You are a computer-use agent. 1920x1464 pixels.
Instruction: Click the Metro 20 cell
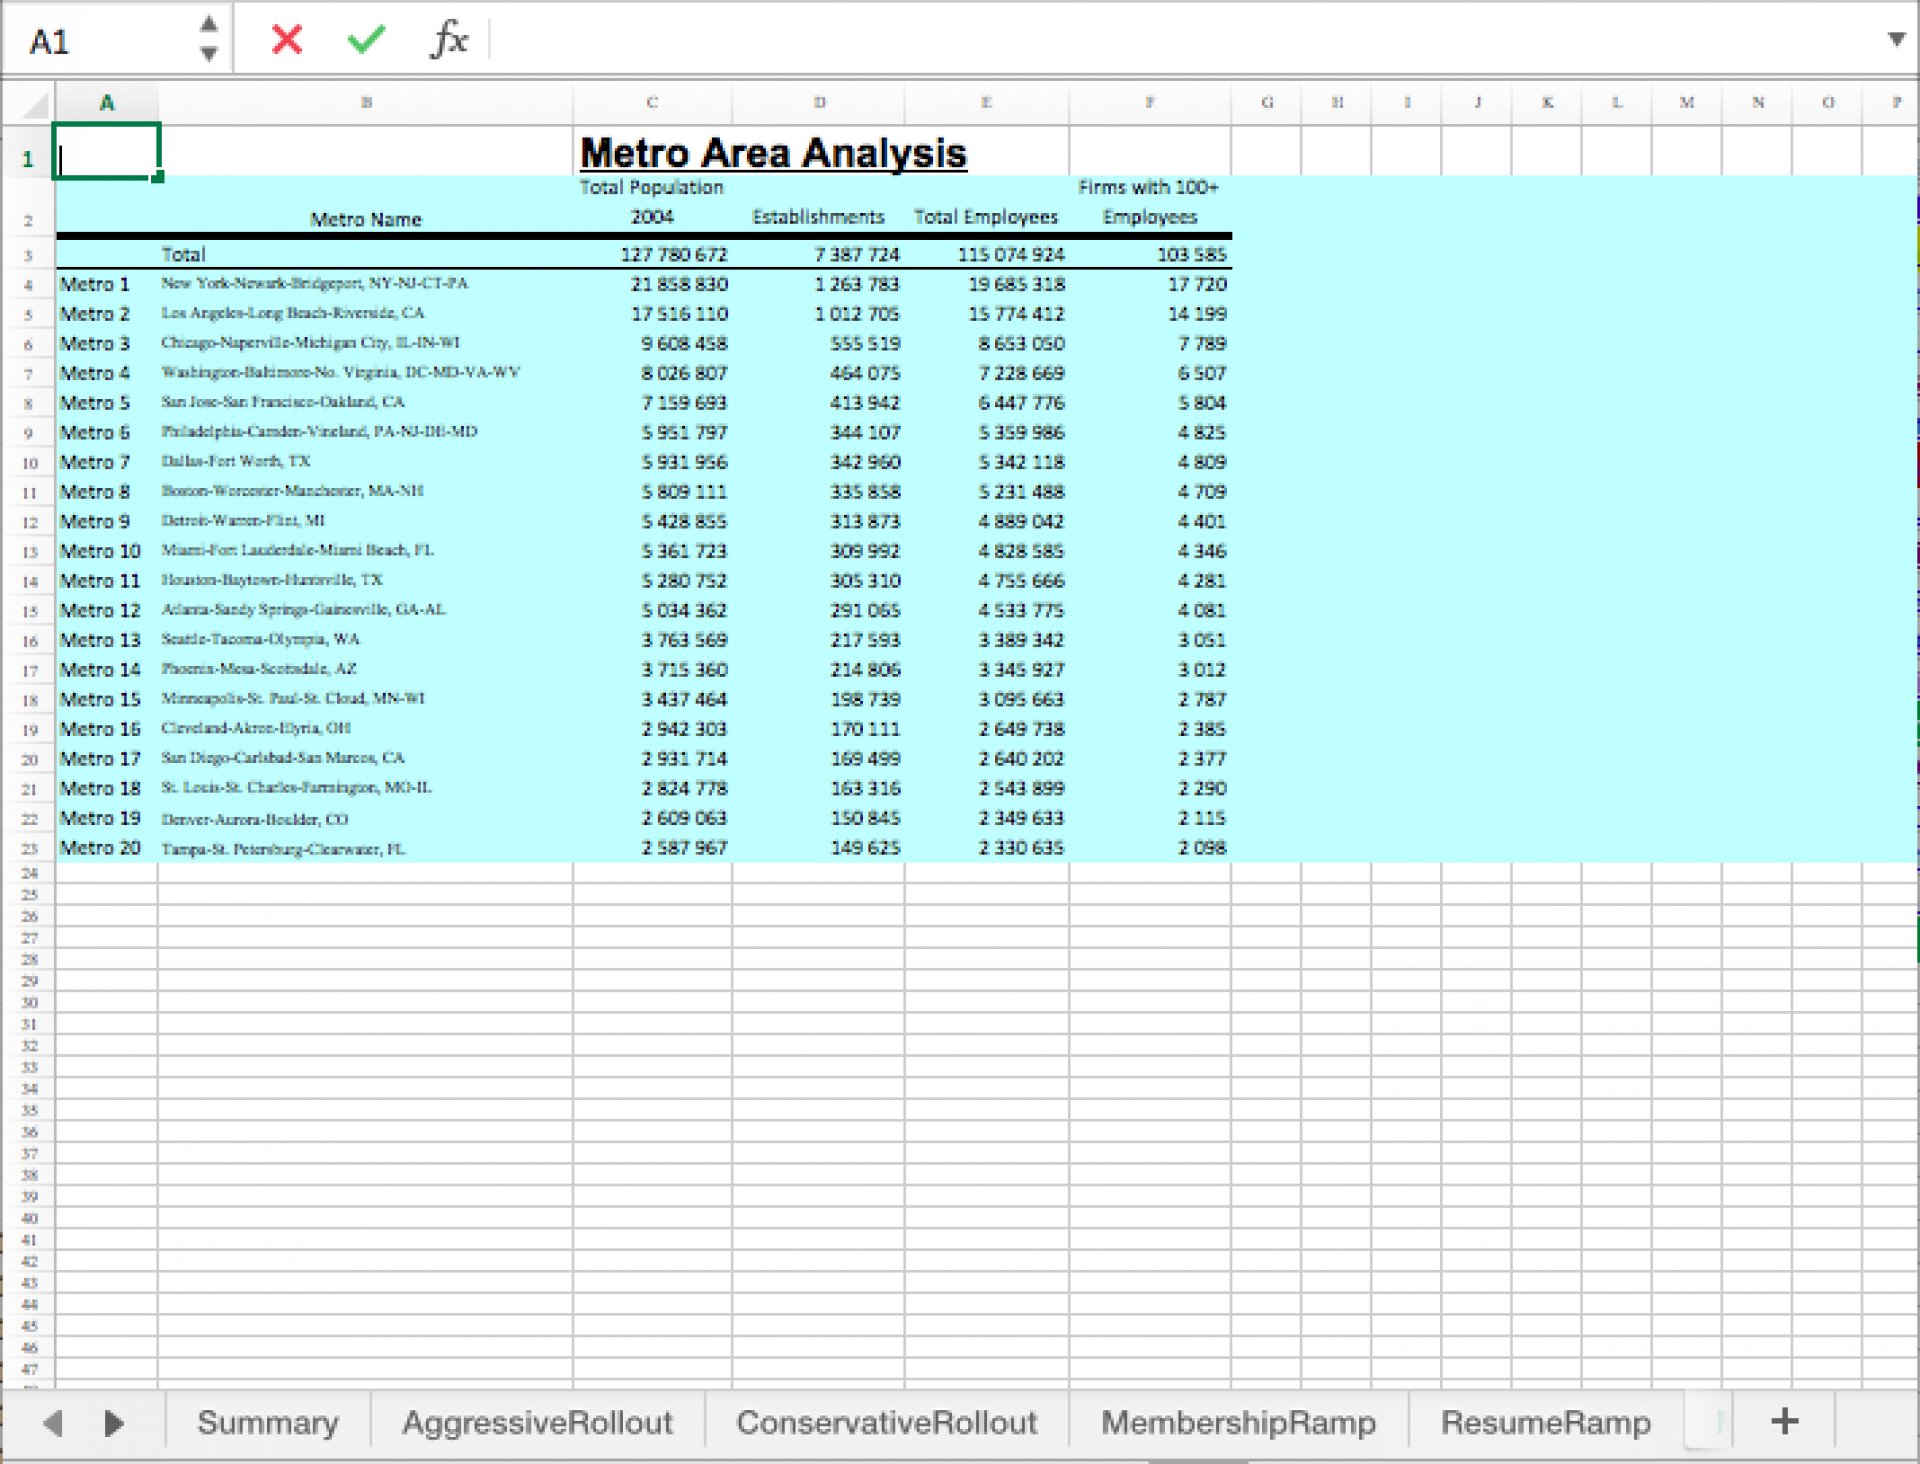(x=107, y=848)
